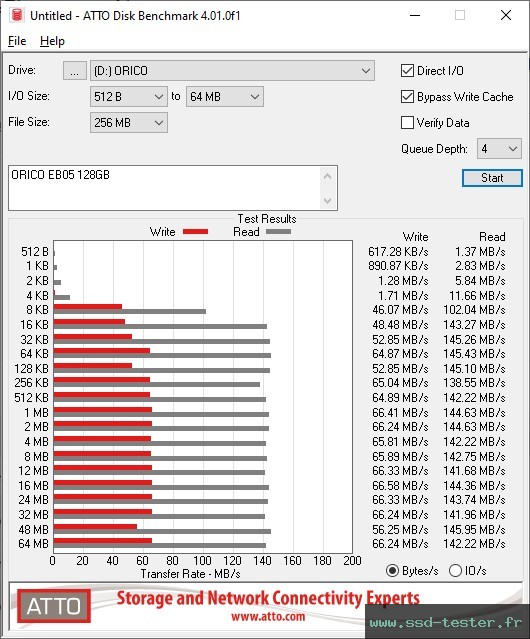Click the Test Results heading
This screenshot has height=639, width=530.
(x=267, y=219)
